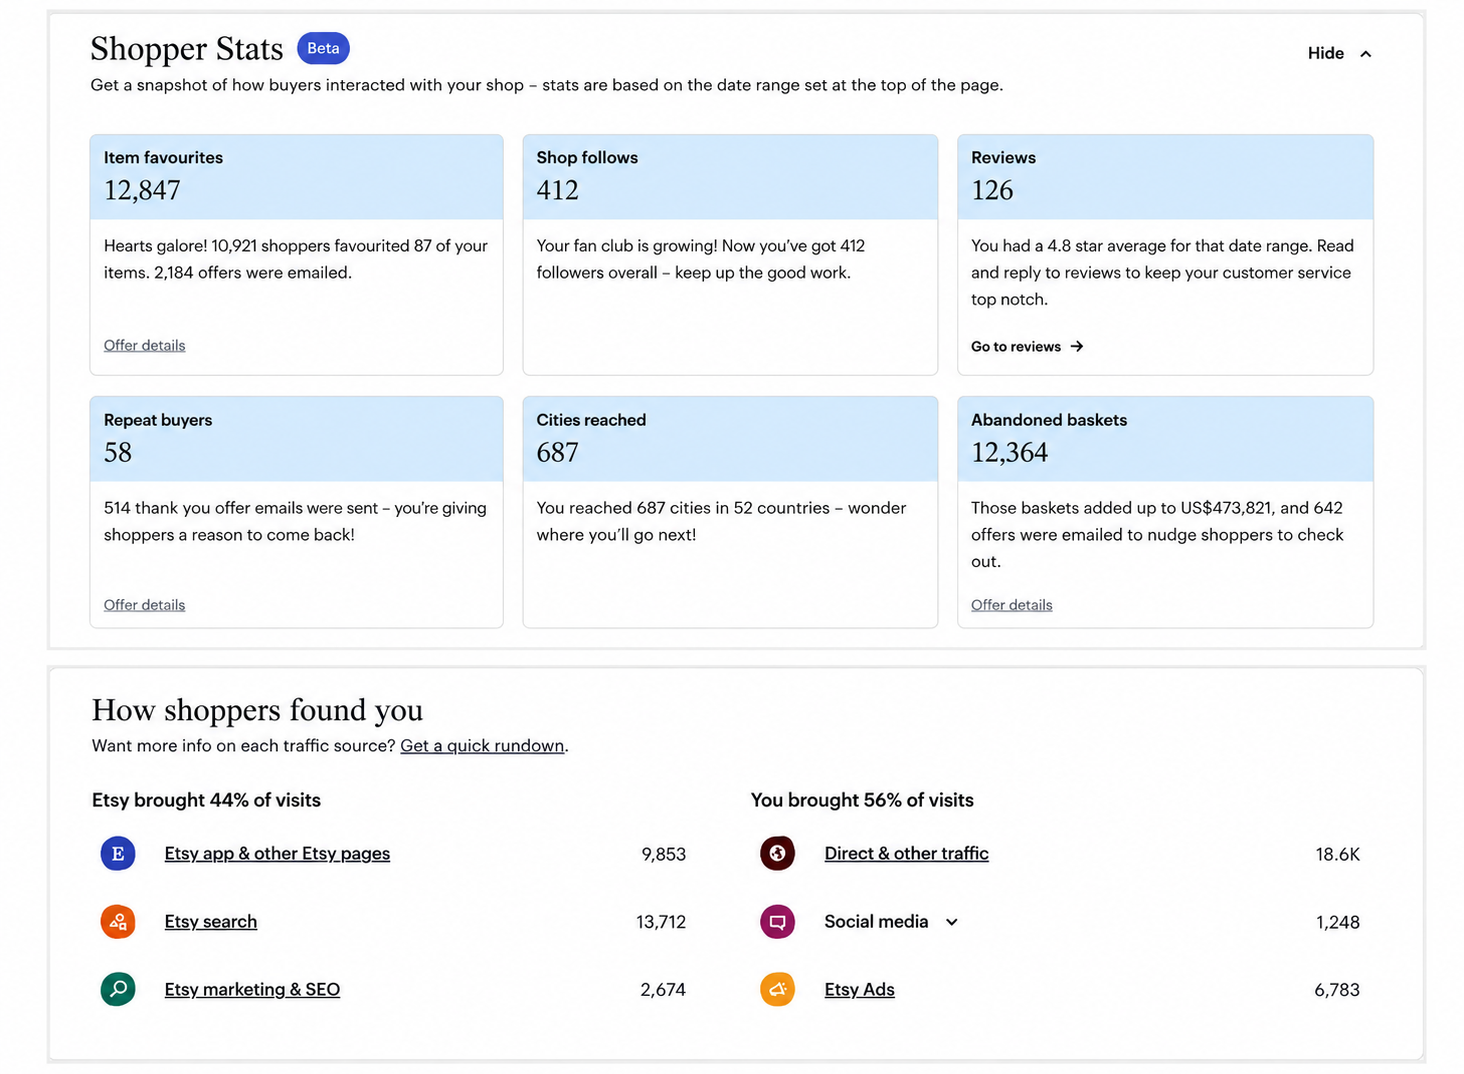Click the Social media label

pos(876,921)
